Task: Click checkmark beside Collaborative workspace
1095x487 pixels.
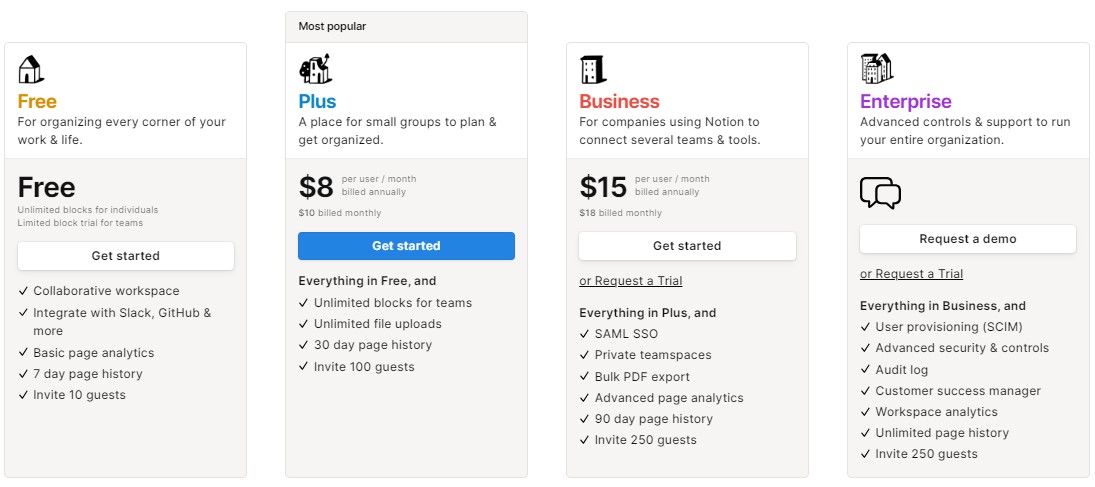Action: pyautogui.click(x=23, y=291)
